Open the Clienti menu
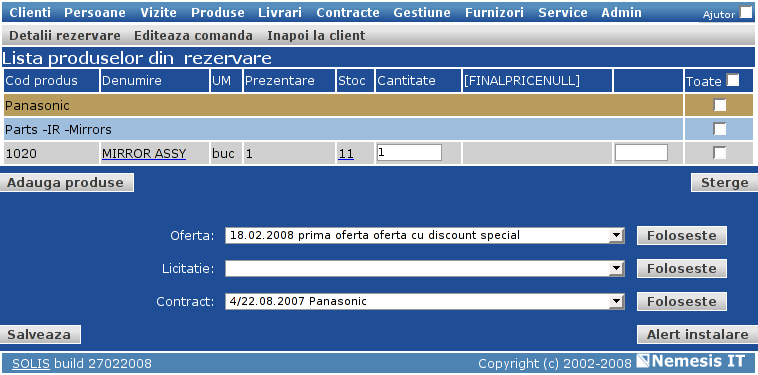Screen dimensions: 758x375 (x=30, y=13)
